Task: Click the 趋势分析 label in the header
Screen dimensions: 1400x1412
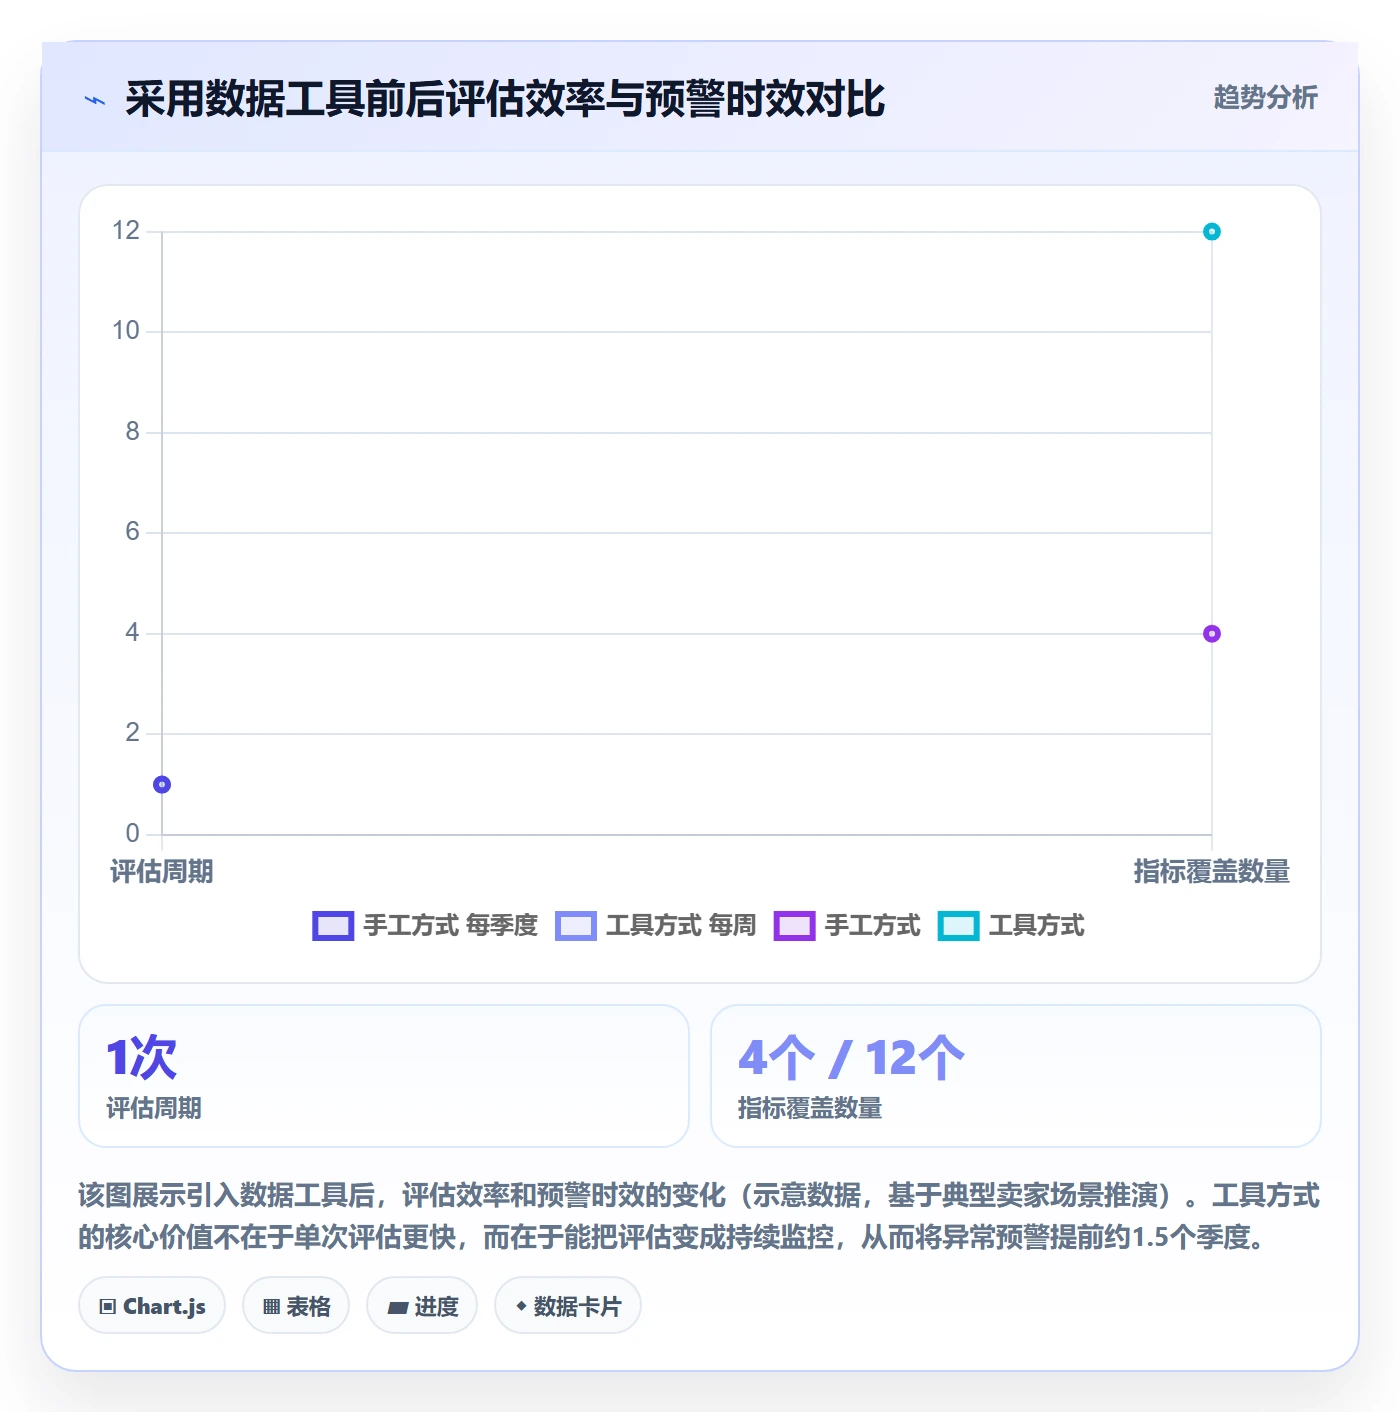Action: tap(1265, 97)
